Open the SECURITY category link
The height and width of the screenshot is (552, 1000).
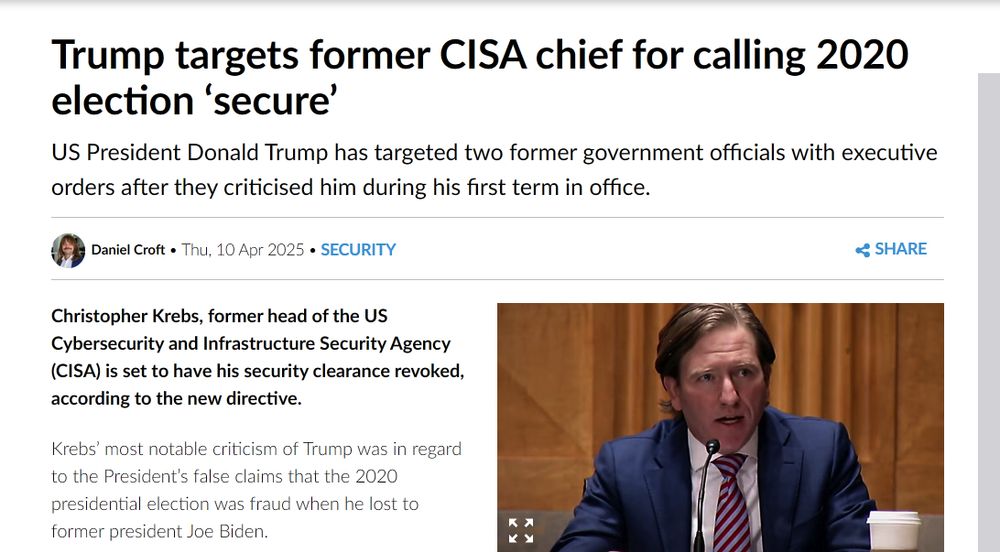[x=358, y=250]
